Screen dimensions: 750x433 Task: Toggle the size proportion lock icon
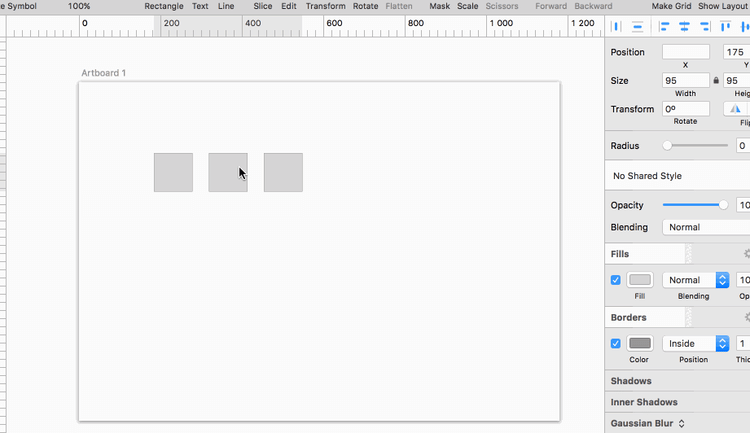pyautogui.click(x=716, y=80)
